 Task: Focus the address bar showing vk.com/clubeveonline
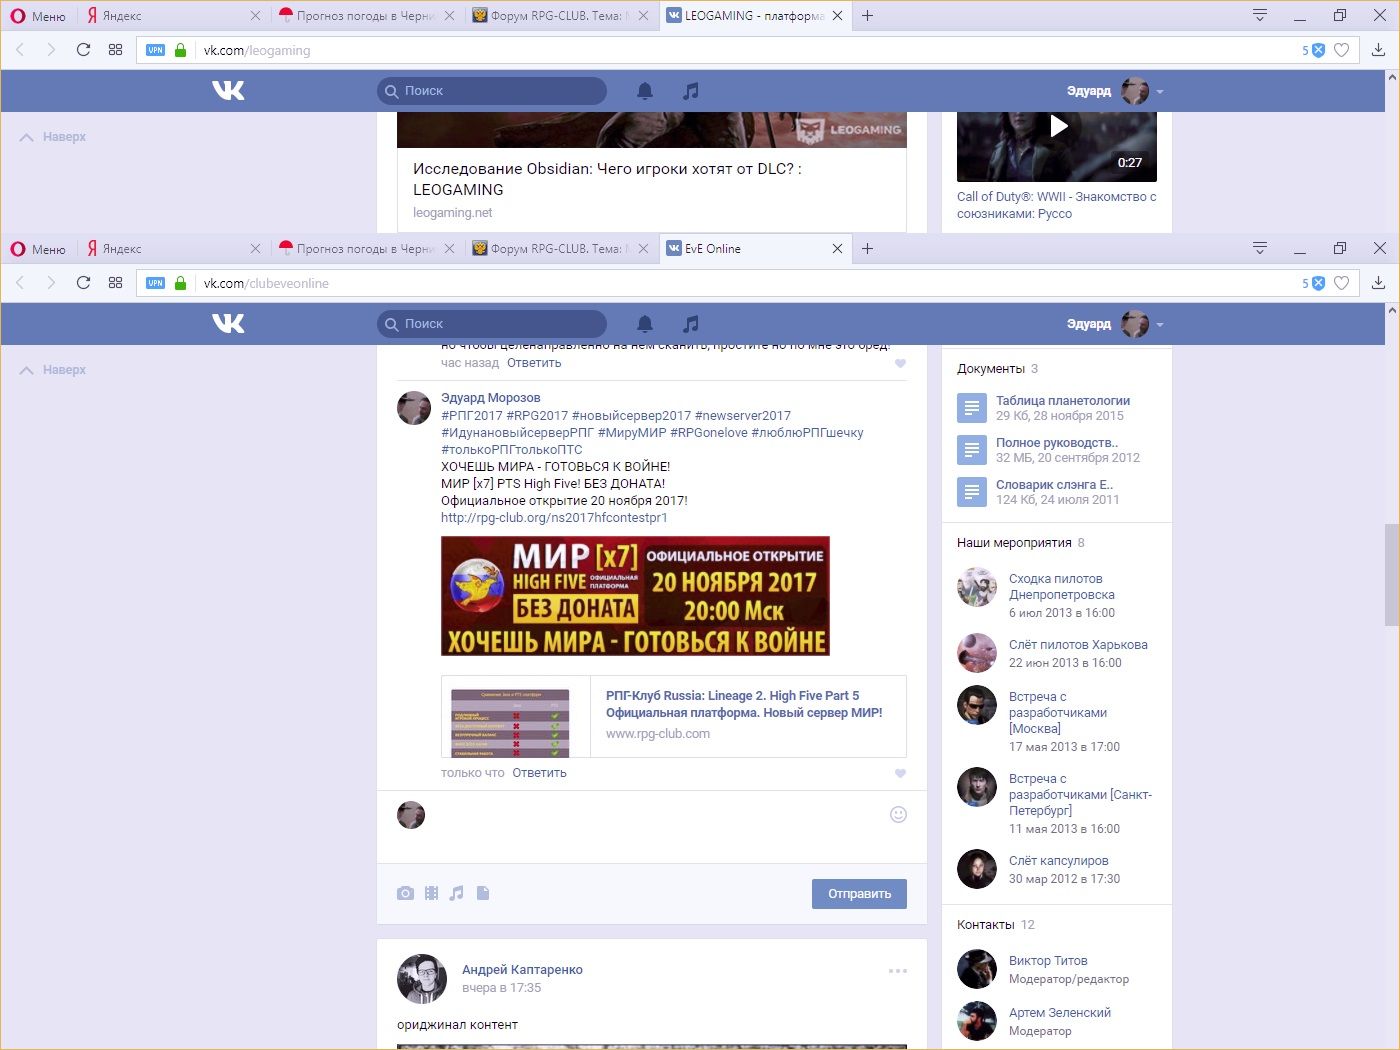click(x=747, y=283)
